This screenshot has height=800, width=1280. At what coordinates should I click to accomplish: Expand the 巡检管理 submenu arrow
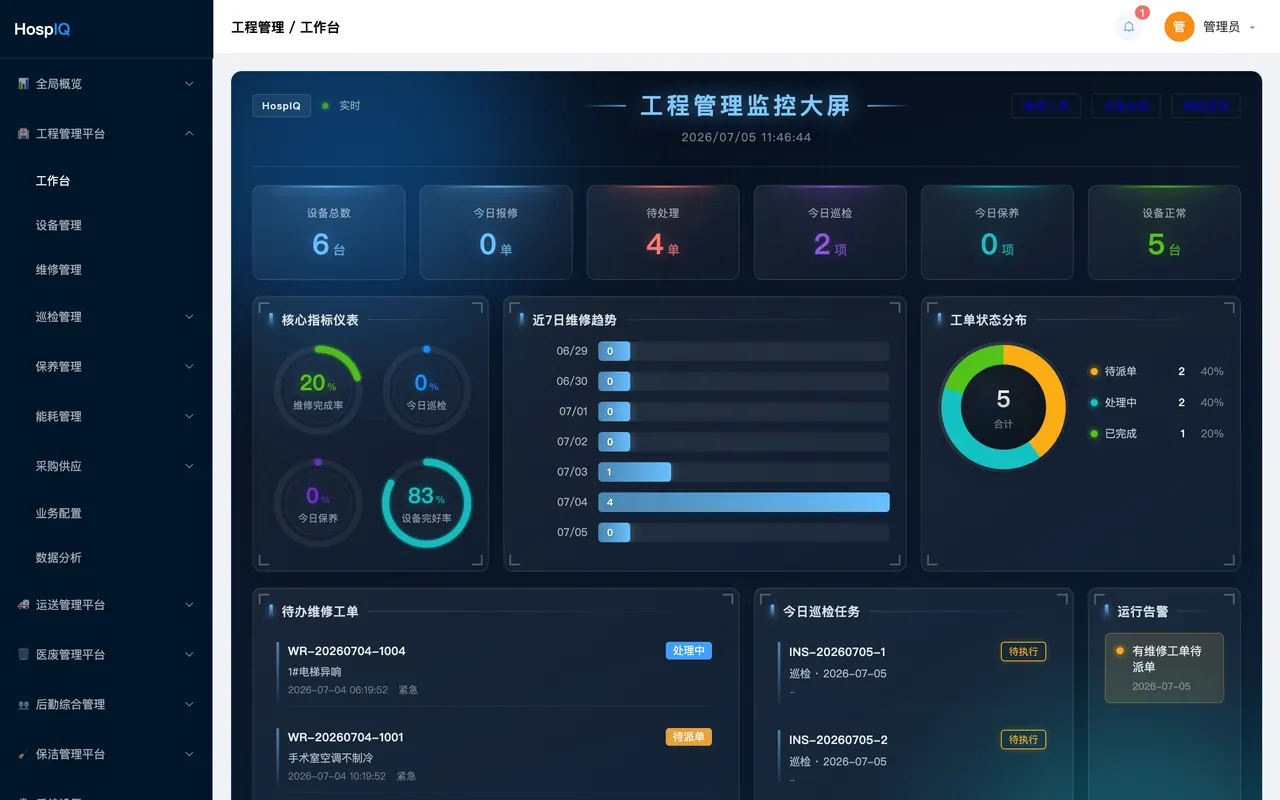click(x=190, y=317)
